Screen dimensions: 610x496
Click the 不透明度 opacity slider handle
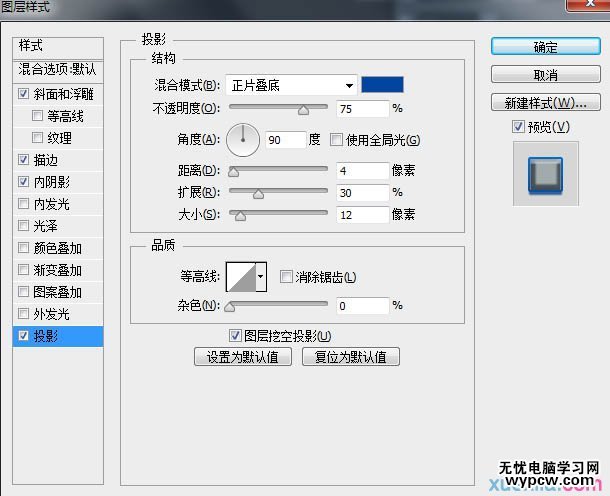click(x=303, y=110)
